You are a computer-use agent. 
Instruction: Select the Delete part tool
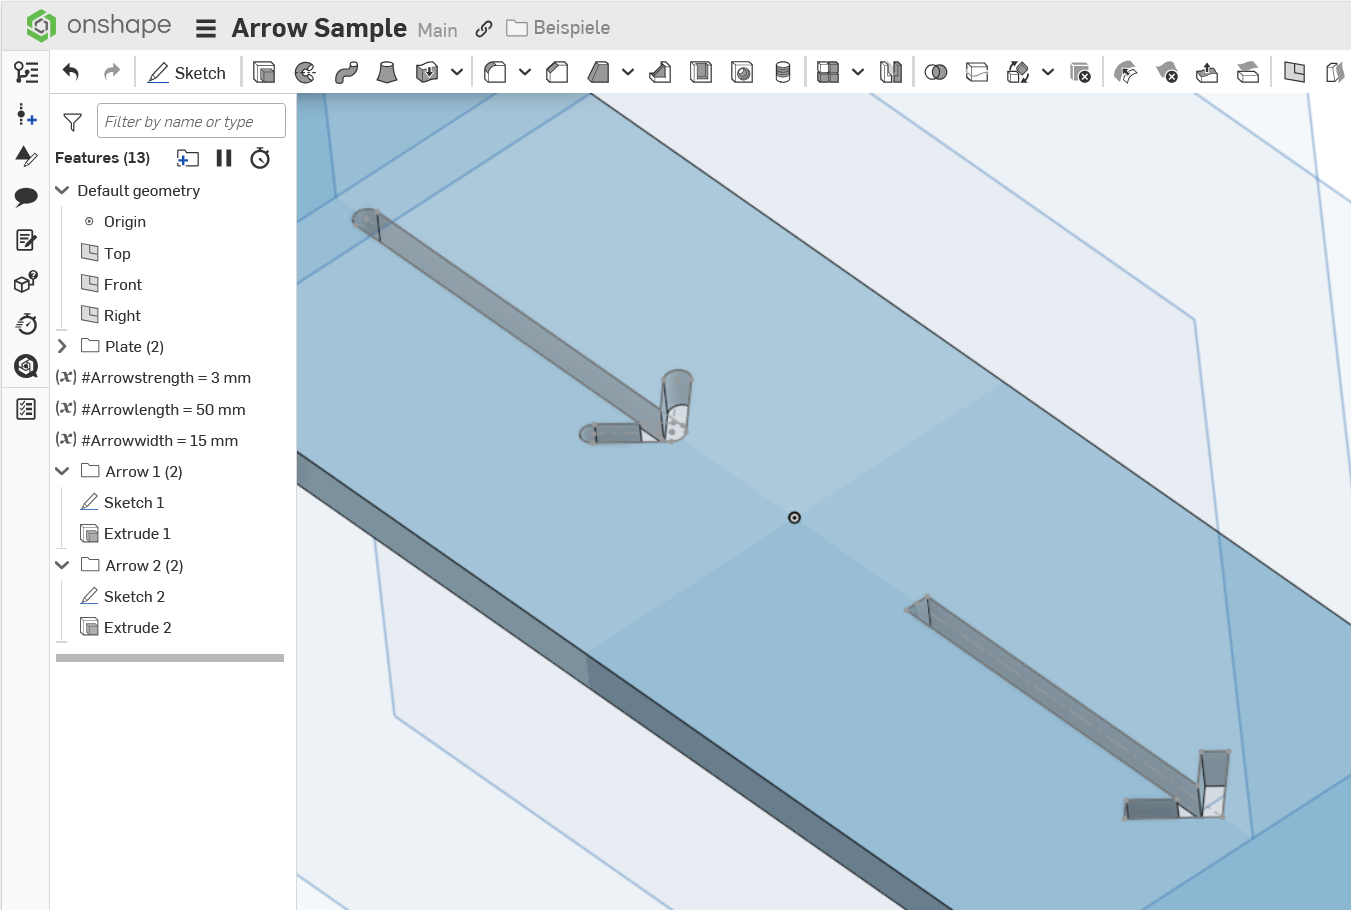(1080, 72)
